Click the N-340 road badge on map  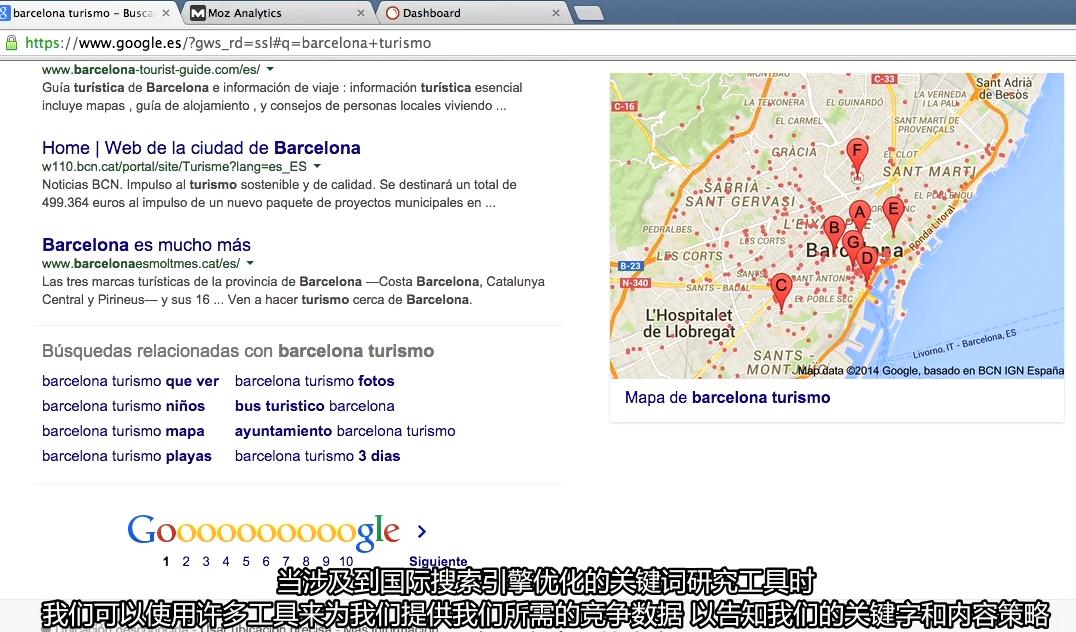634,282
